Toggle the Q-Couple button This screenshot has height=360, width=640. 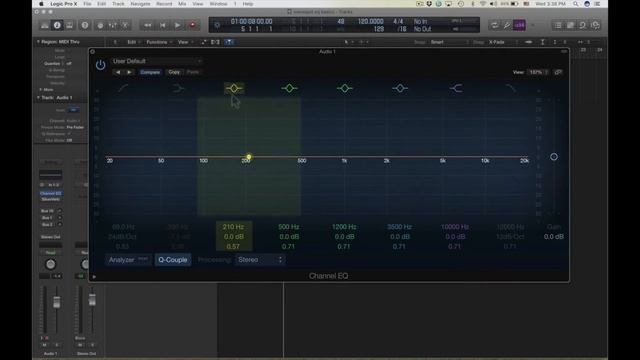(x=173, y=260)
